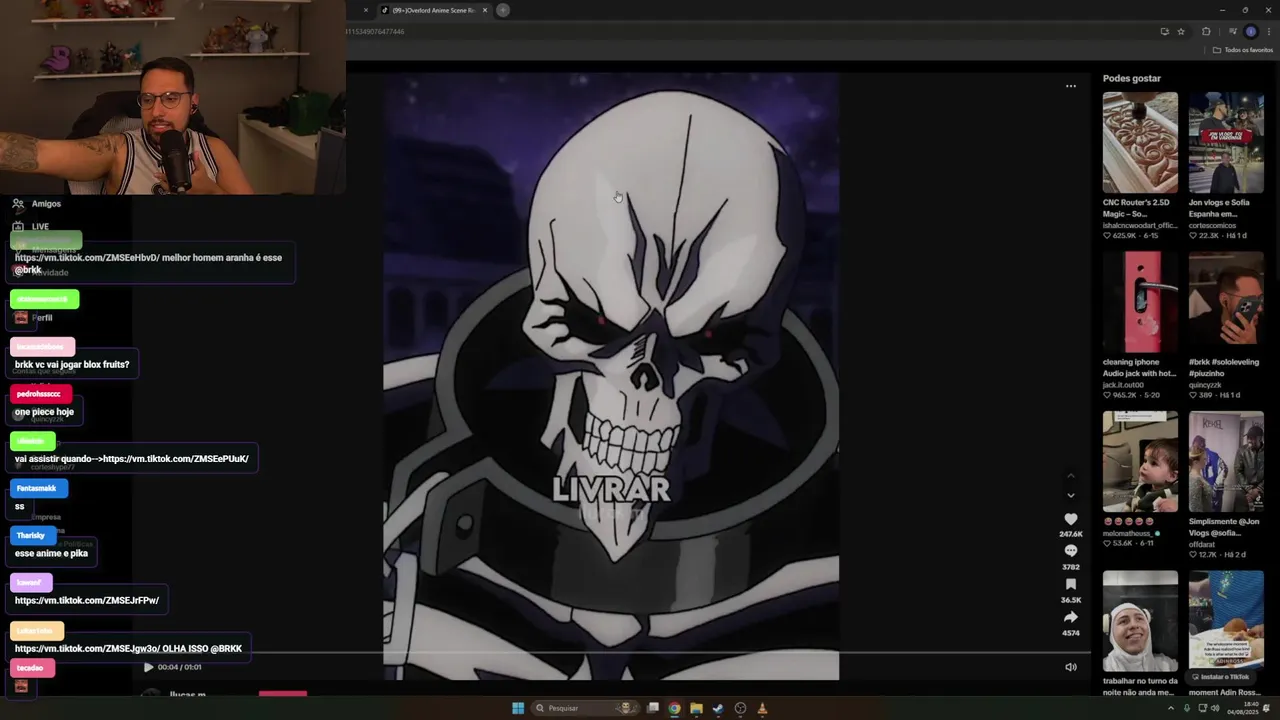
Task: Bookmark this page with the star icon
Action: tap(1181, 31)
